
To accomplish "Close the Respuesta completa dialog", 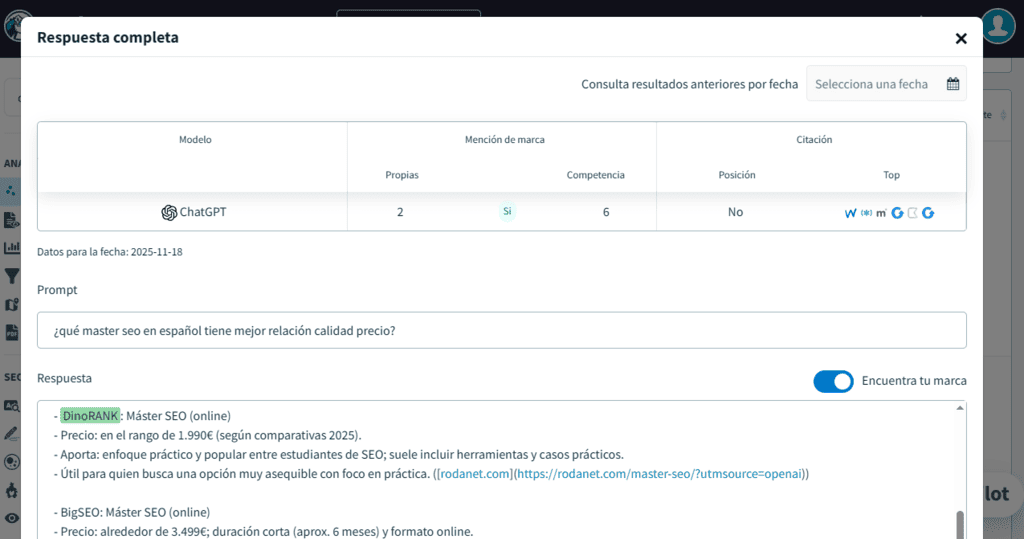I will (x=961, y=39).
